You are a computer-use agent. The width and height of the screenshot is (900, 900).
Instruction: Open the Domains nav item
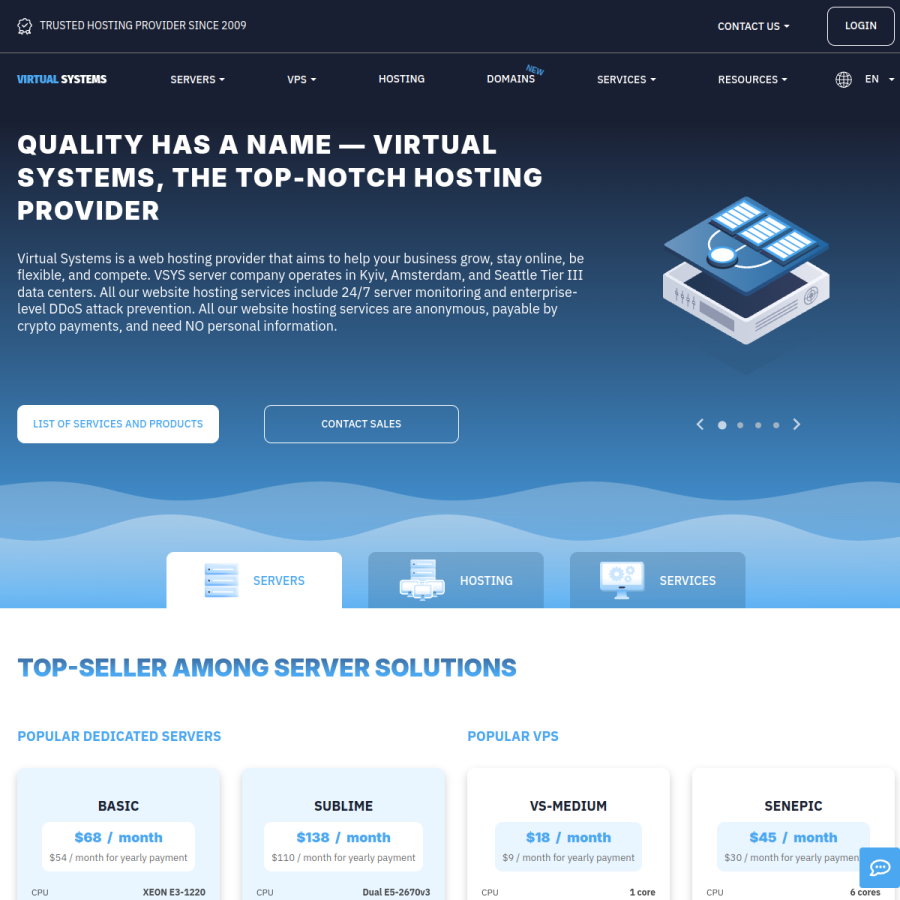[x=510, y=79]
